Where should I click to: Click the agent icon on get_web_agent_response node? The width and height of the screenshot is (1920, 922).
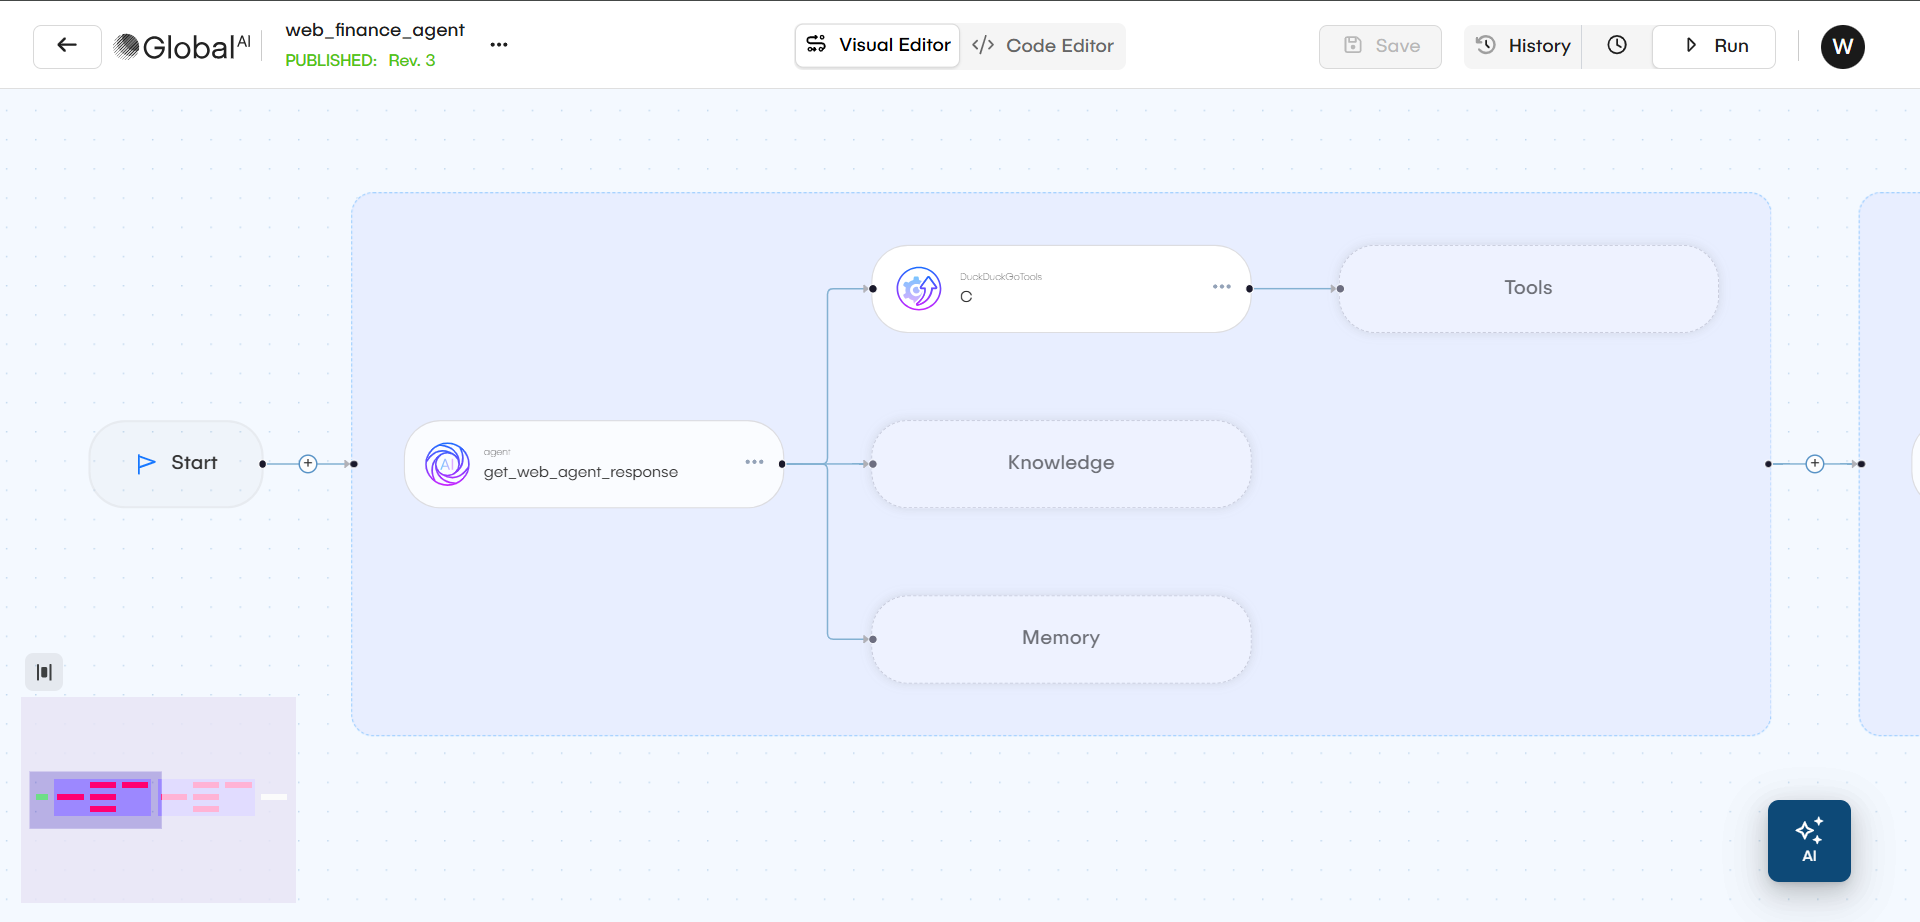pos(447,464)
